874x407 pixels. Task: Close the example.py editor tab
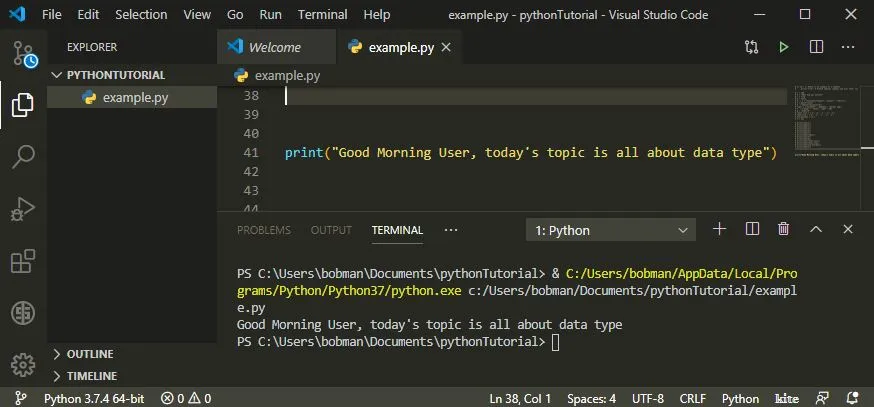point(445,47)
